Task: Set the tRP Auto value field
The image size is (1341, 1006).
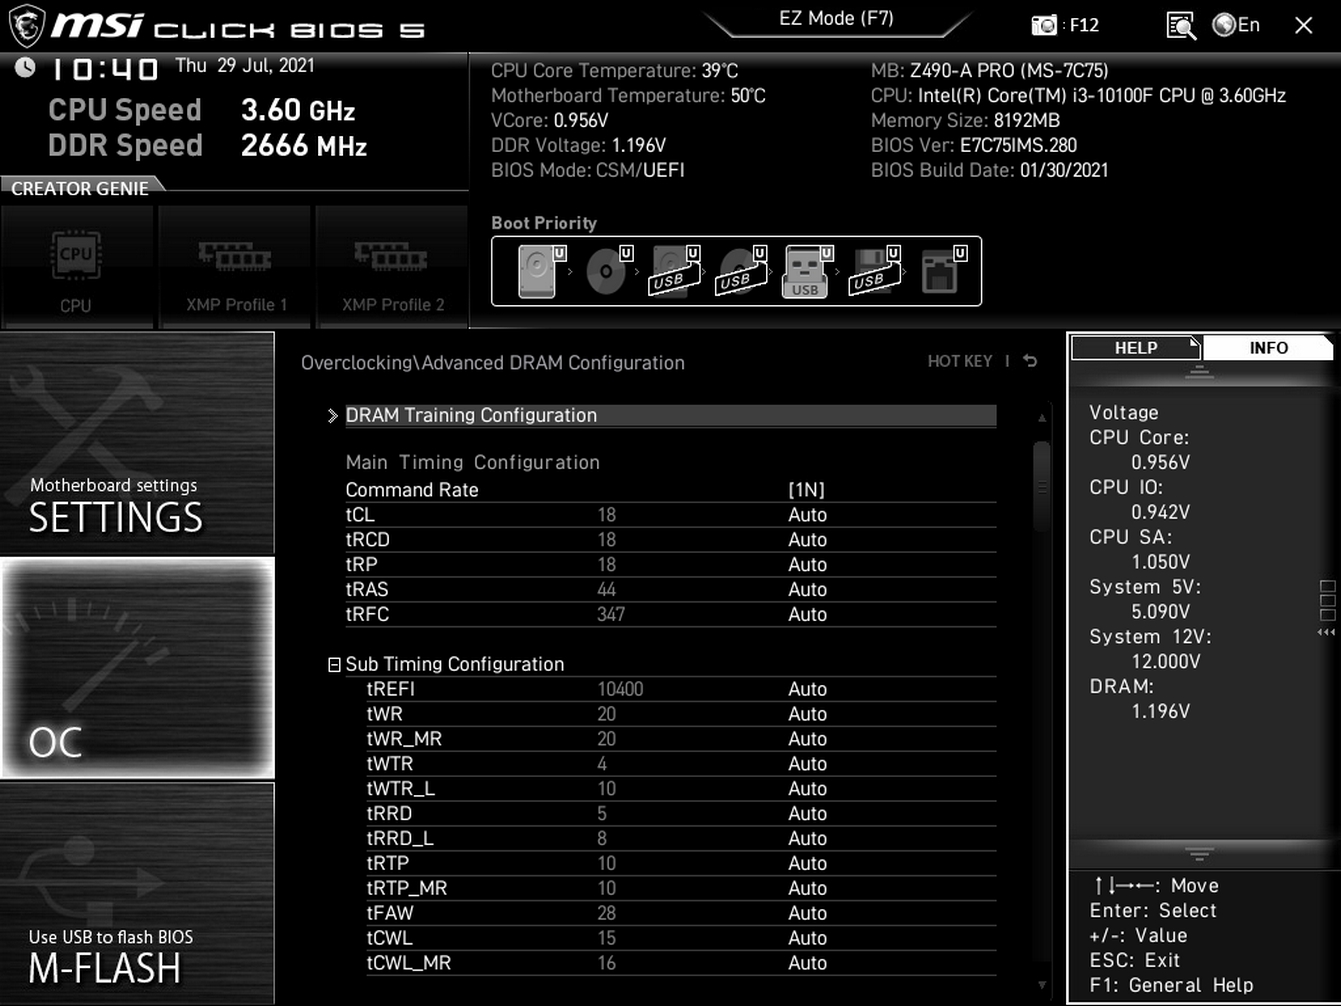Action: click(x=807, y=565)
